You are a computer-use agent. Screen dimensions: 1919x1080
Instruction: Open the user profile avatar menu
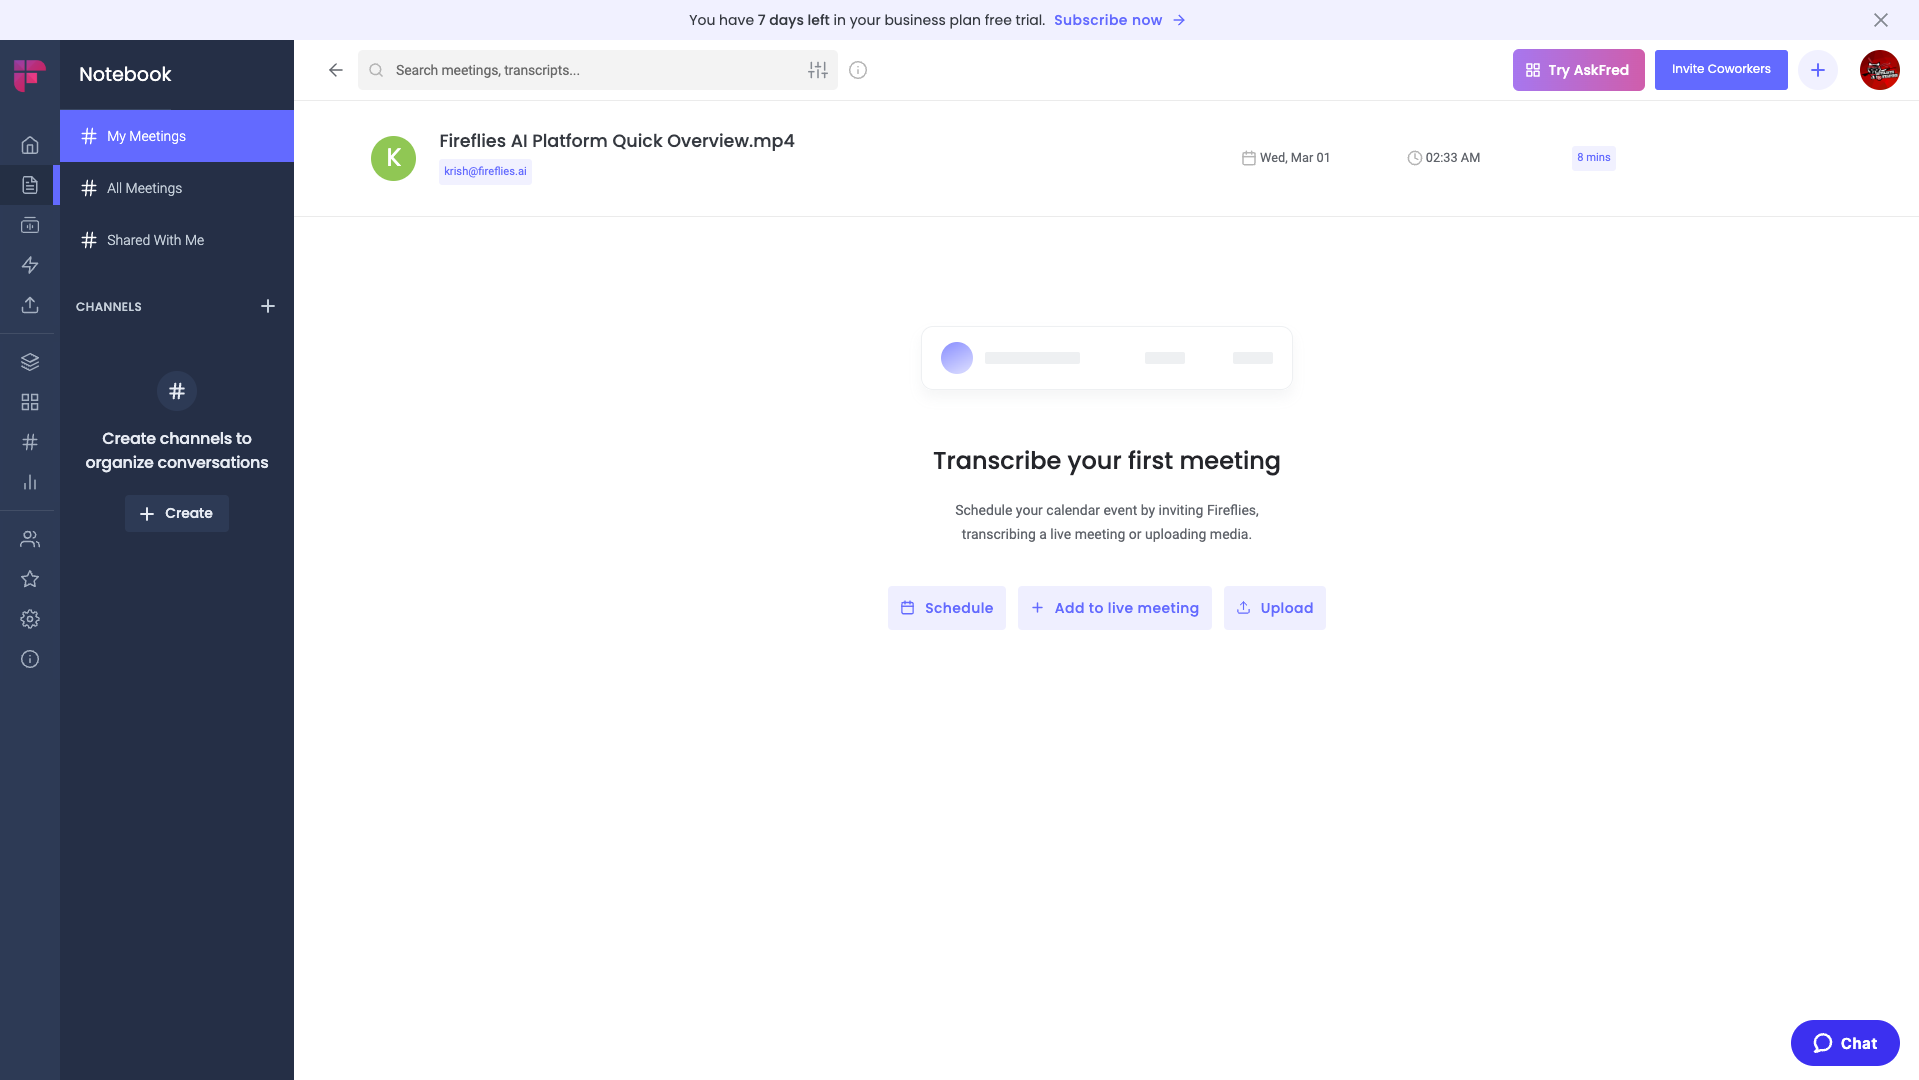(x=1879, y=70)
